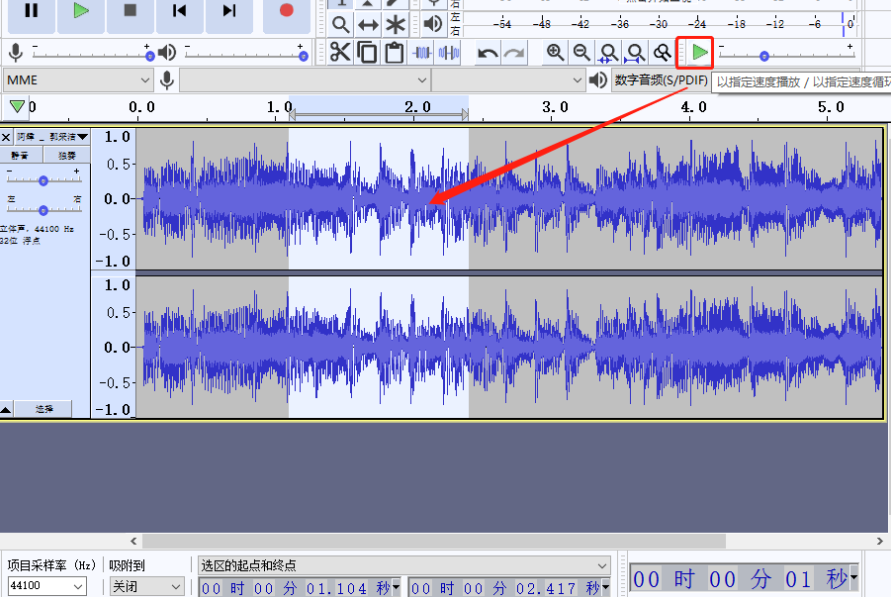Open the MME audio host dropdown
The height and width of the screenshot is (597, 891).
coord(78,80)
